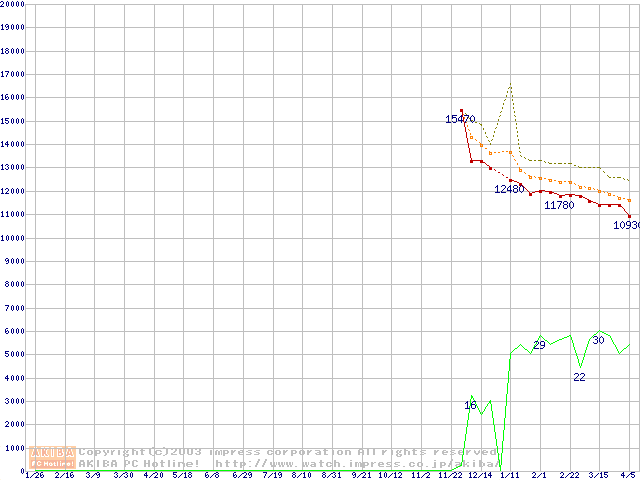Click the 11780 price data label
This screenshot has height=480, width=640.
(x=559, y=205)
